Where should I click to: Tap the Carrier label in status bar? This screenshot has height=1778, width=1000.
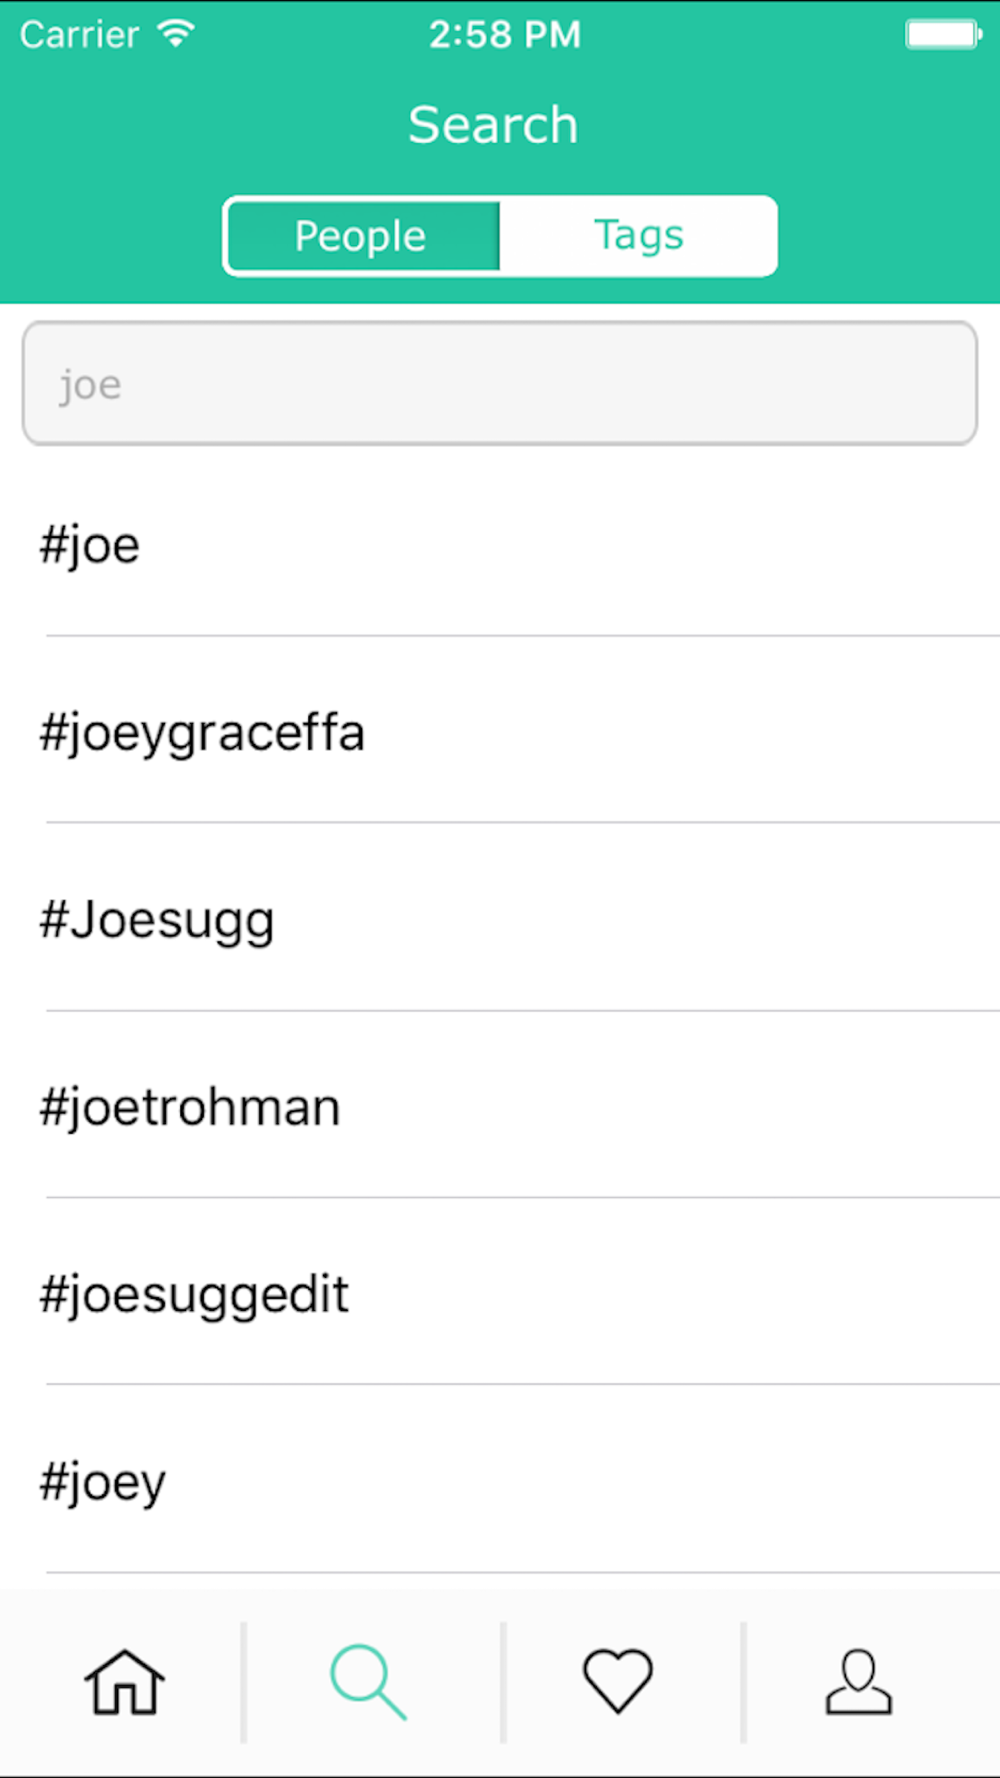[80, 35]
